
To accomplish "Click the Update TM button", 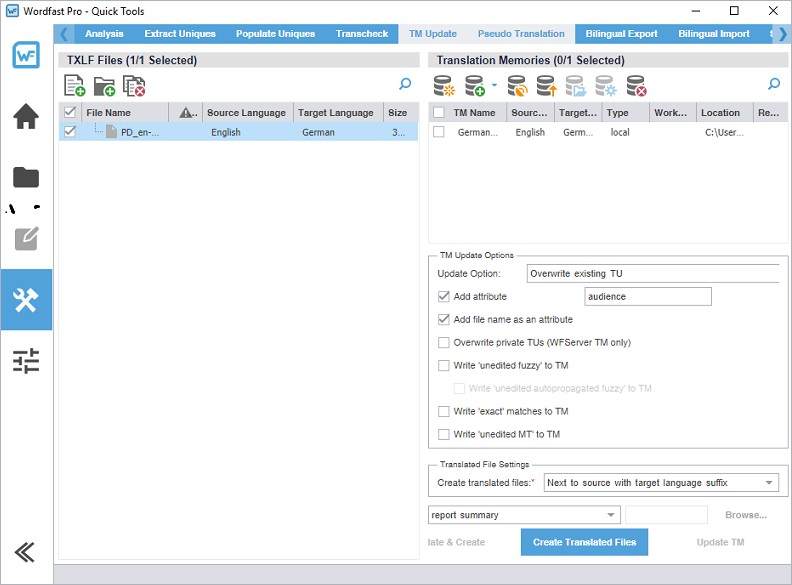I will click(x=720, y=542).
